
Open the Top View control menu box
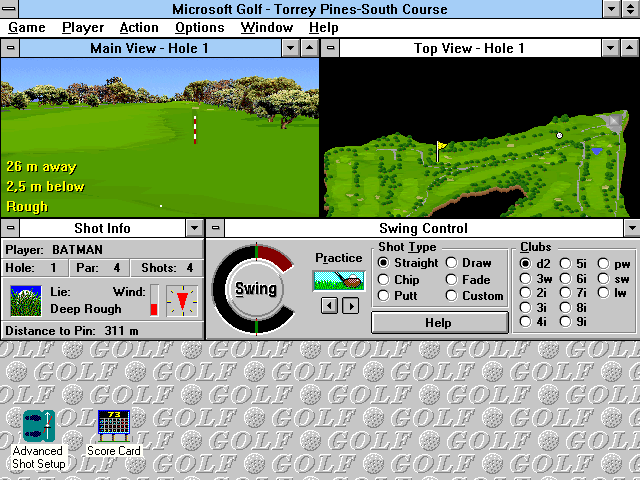330,48
